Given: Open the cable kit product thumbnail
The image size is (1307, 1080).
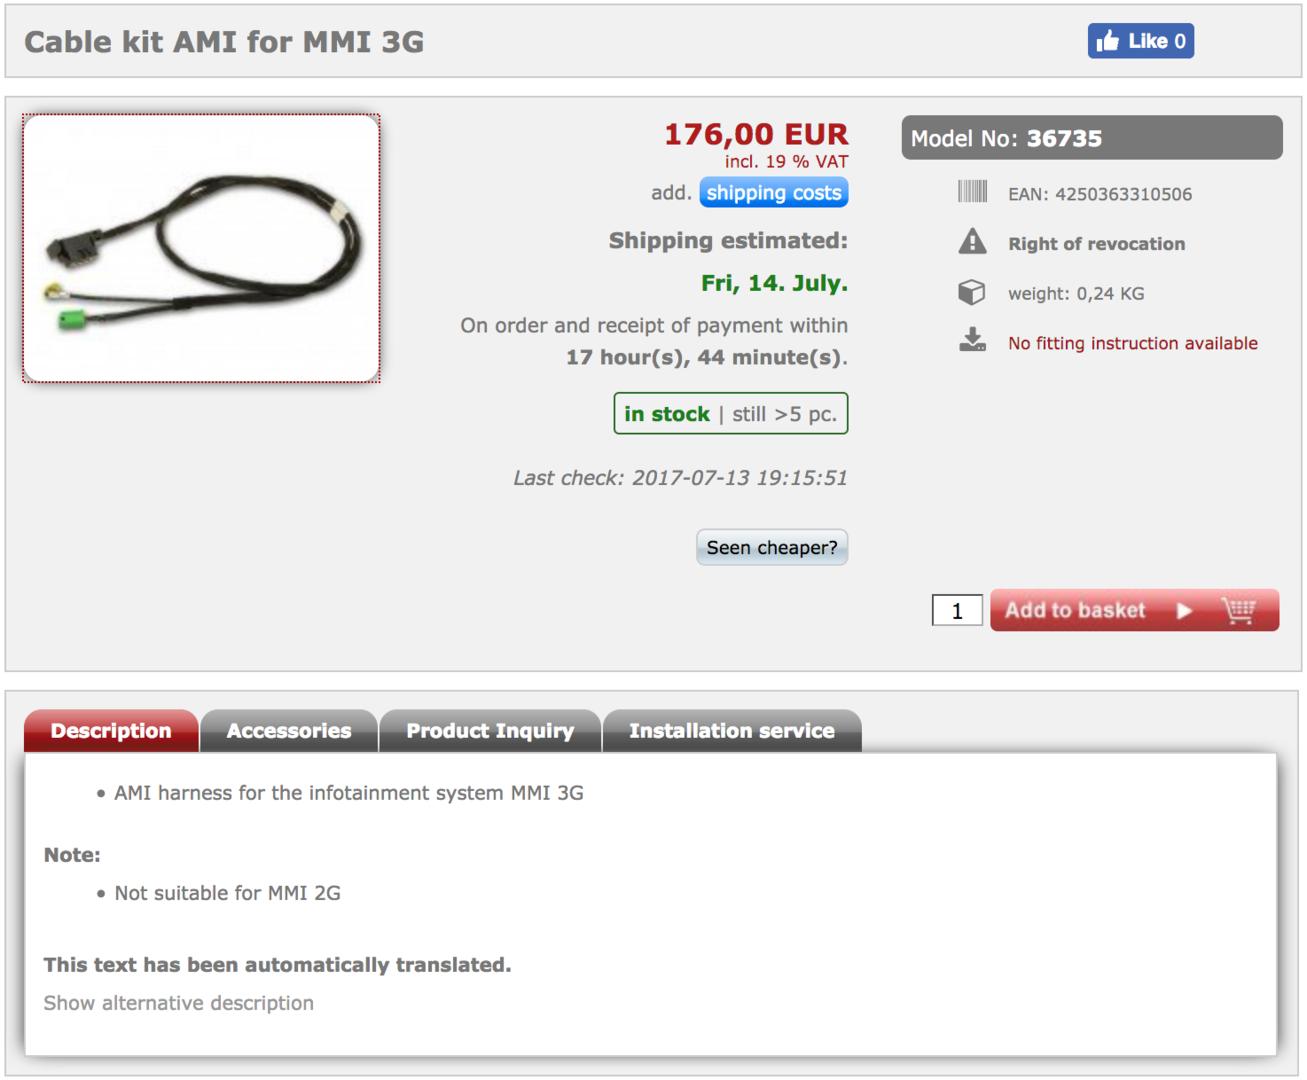Looking at the screenshot, I should 201,248.
